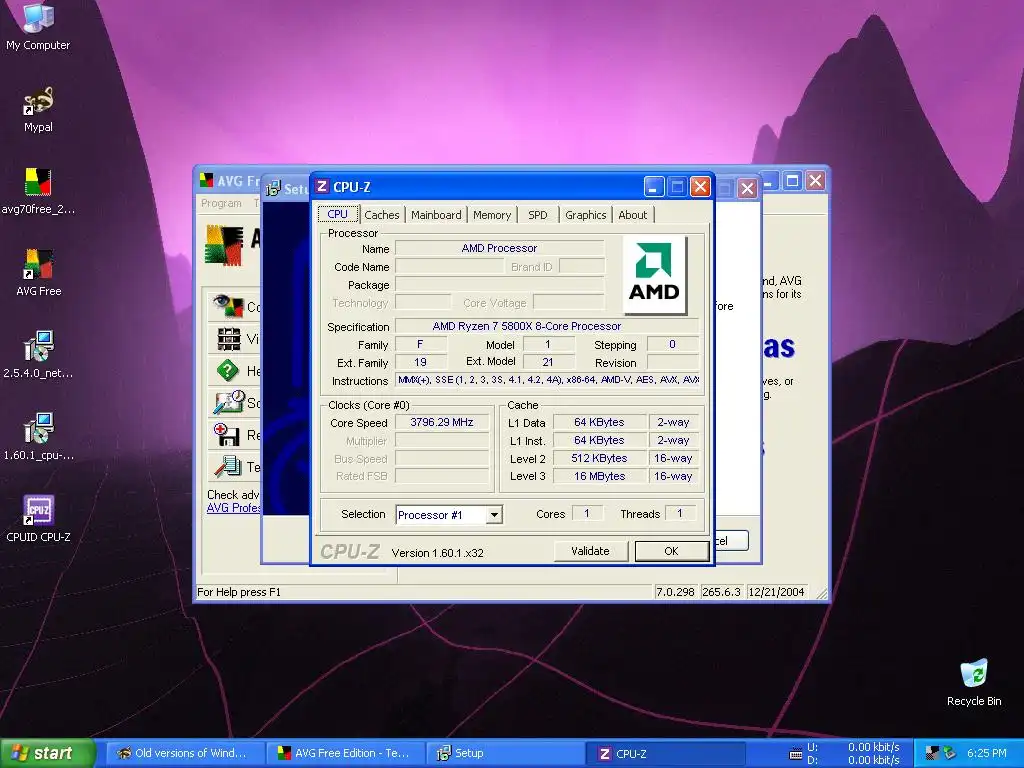The height and width of the screenshot is (768, 1024).
Task: Click the Setup window title bar icon
Action: pos(273,189)
